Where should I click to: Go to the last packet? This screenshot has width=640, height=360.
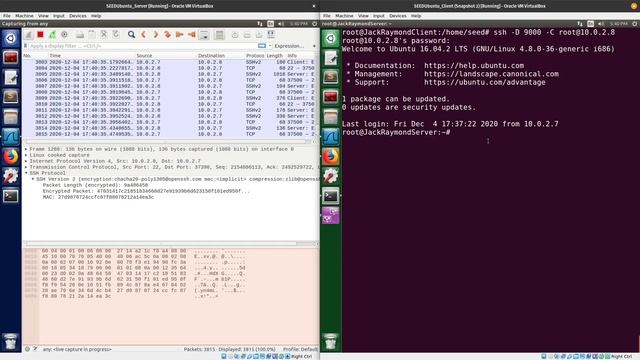click(x=191, y=35)
